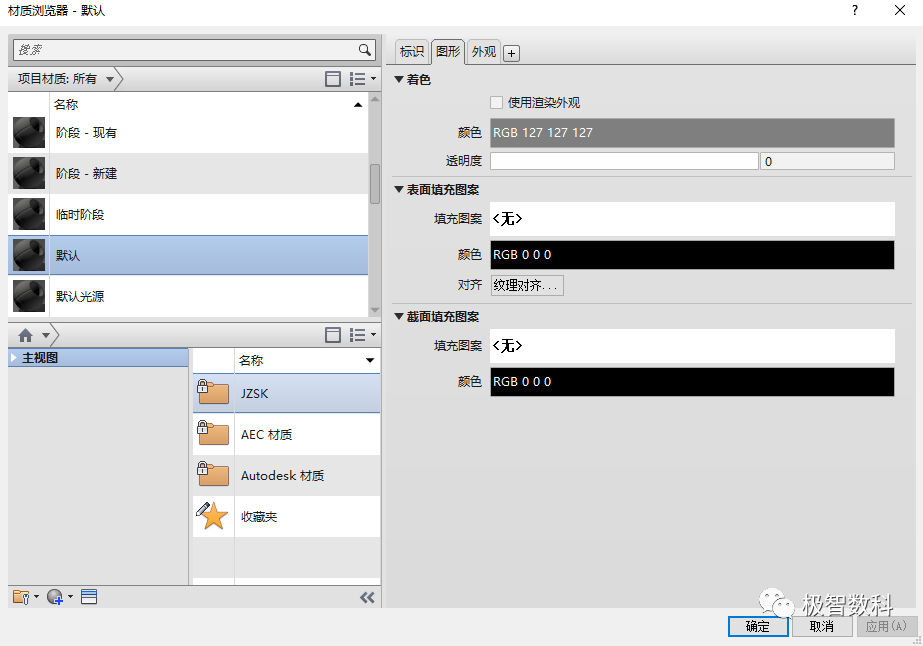
Task: Switch to the 标识 tab
Action: (x=411, y=52)
